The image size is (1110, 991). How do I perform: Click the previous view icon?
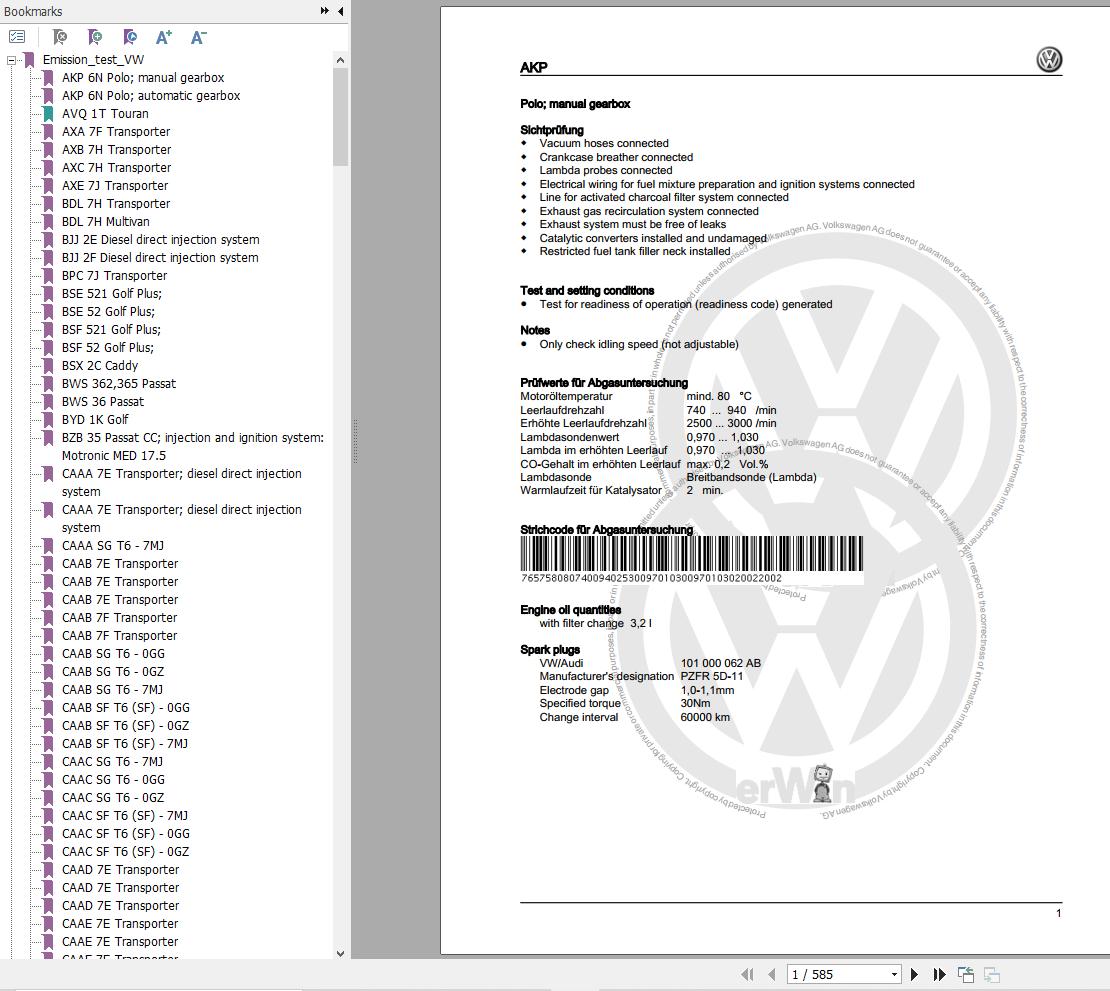(x=966, y=975)
